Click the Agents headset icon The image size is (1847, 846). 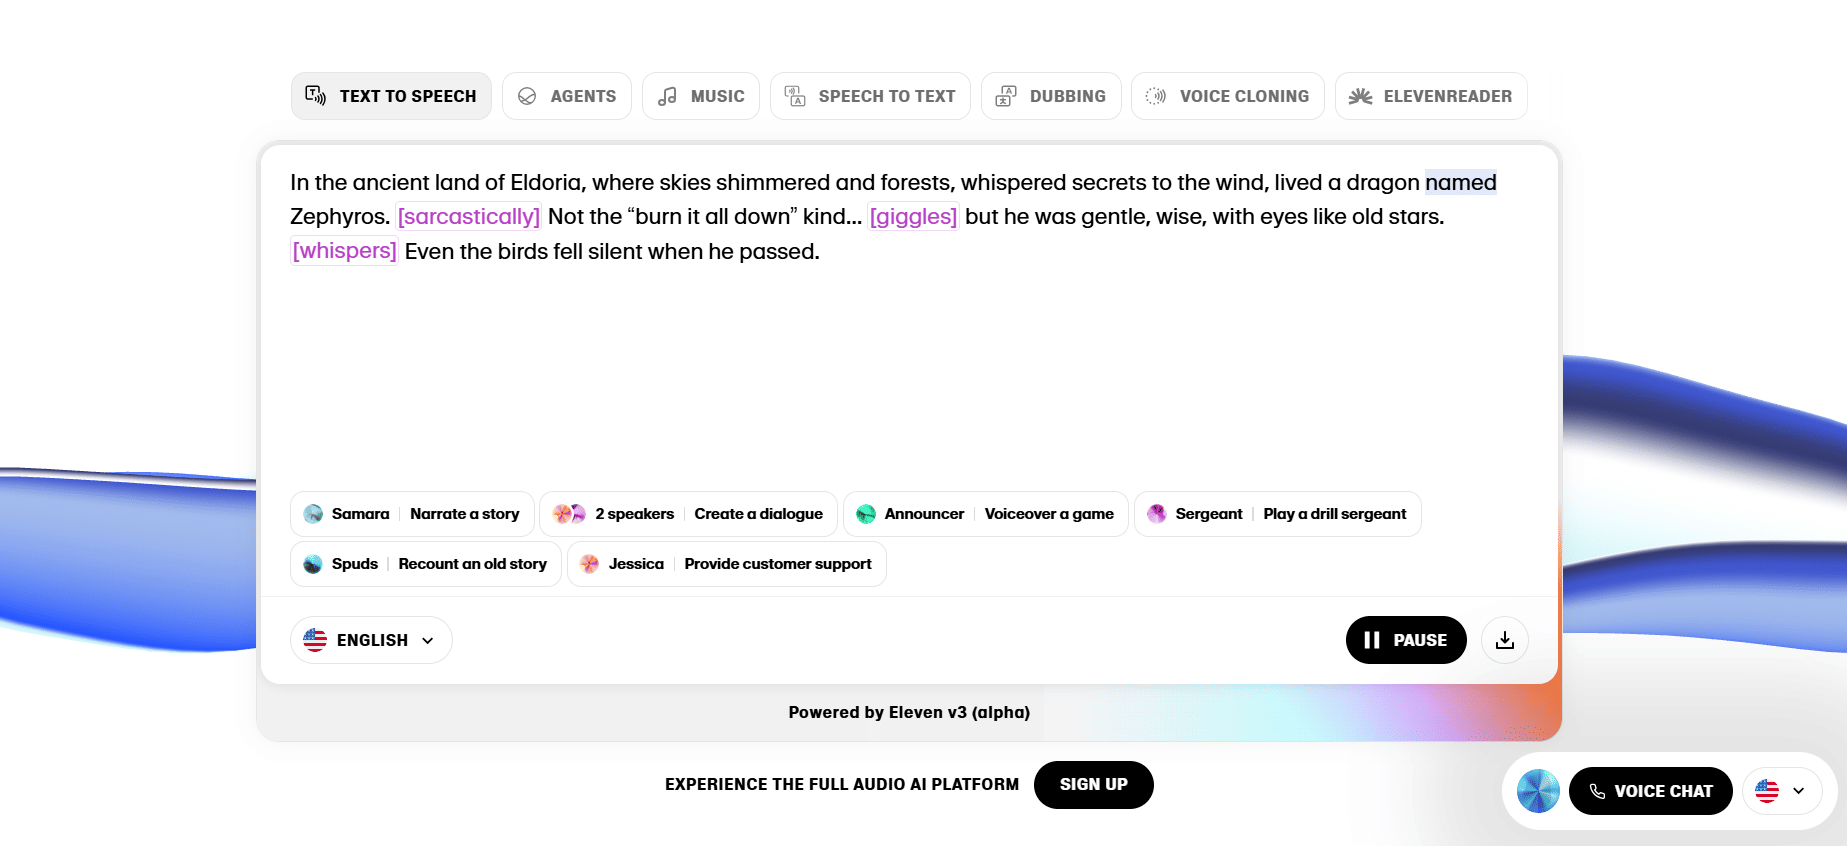pos(527,96)
